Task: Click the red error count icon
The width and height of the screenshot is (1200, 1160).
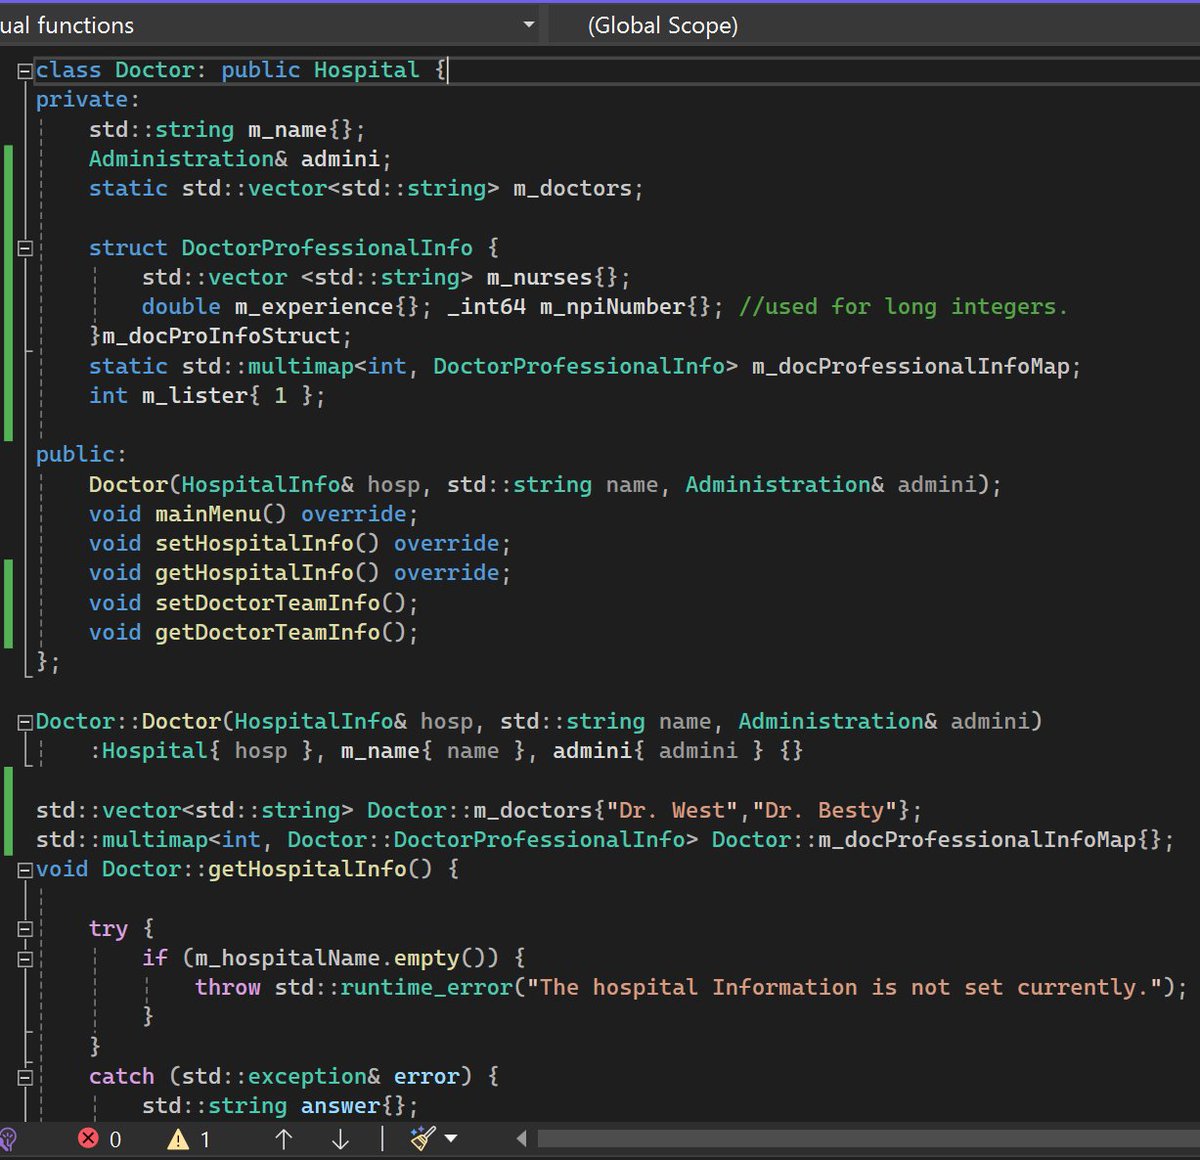Action: pyautogui.click(x=88, y=1138)
